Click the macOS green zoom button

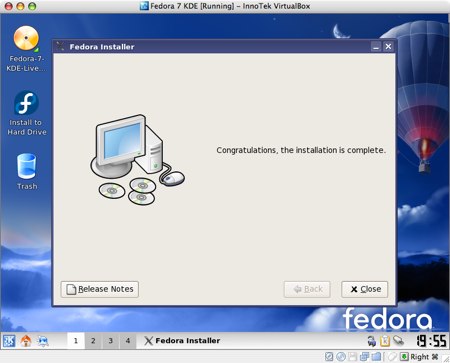32,6
